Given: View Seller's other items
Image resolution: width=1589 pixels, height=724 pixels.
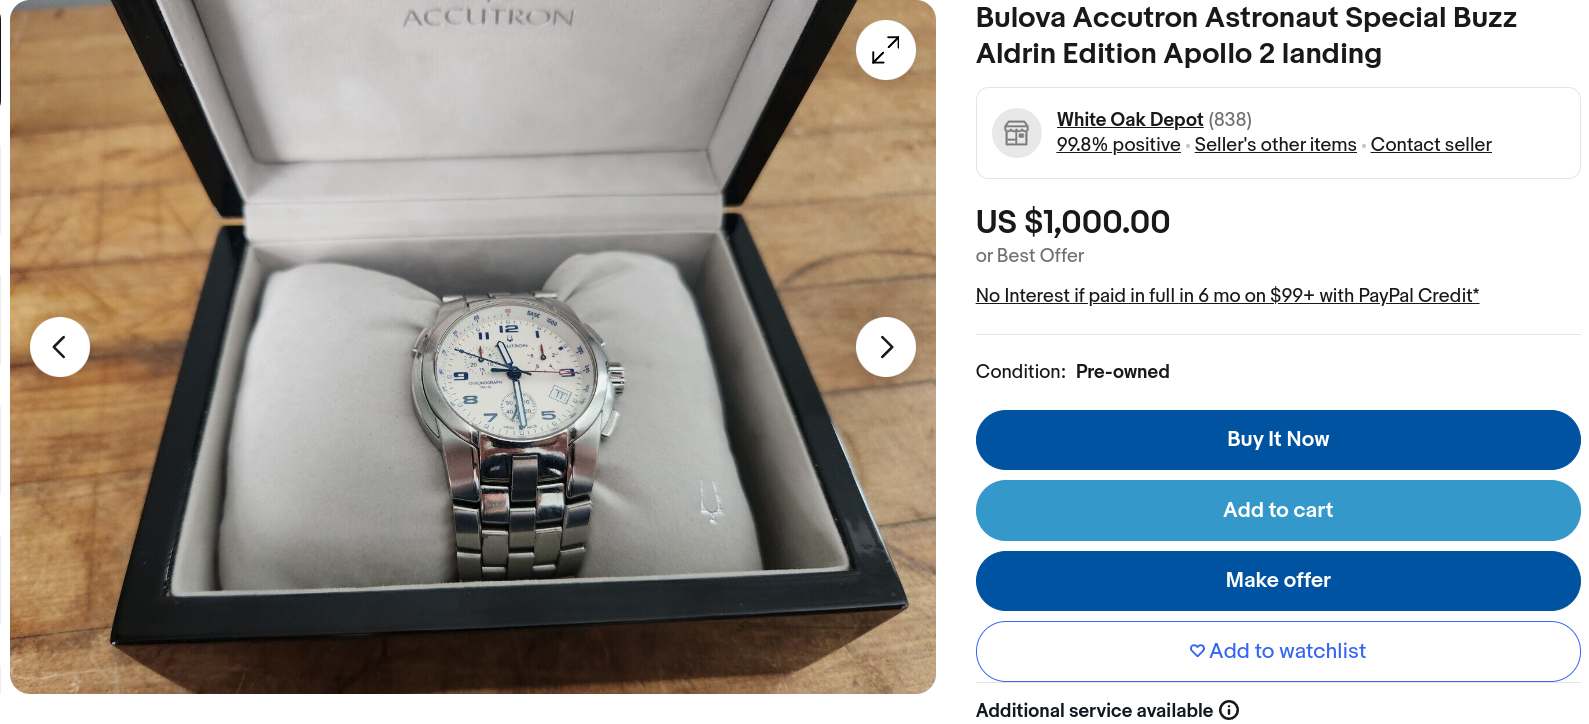Looking at the screenshot, I should coord(1275,145).
